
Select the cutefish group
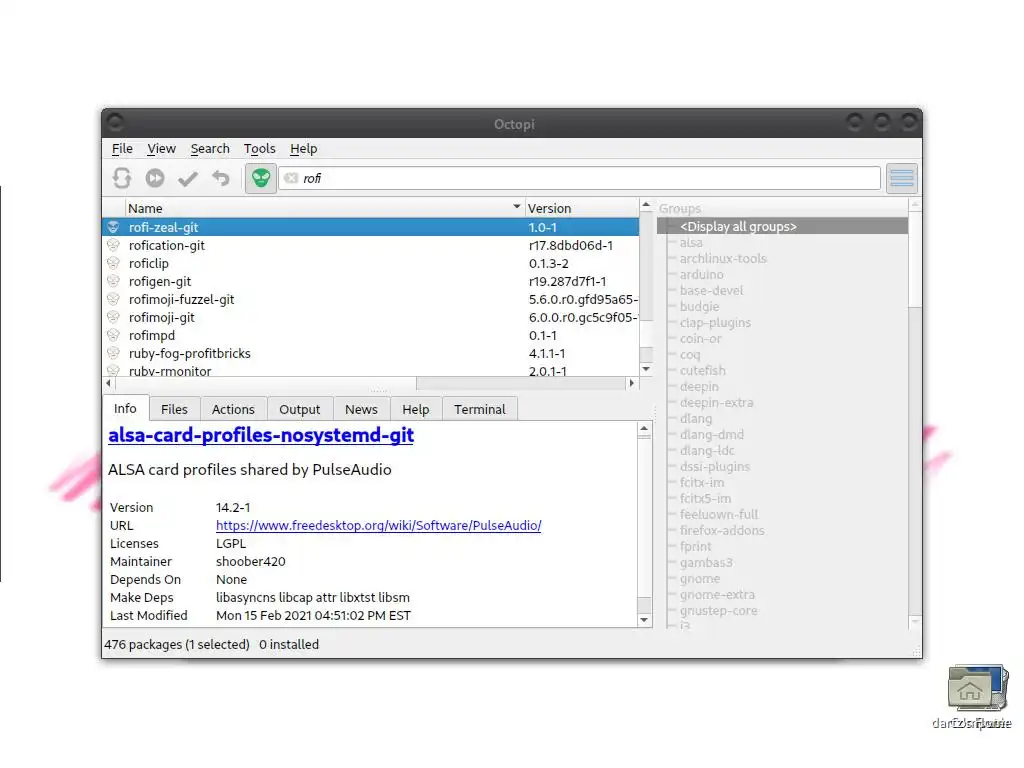703,371
